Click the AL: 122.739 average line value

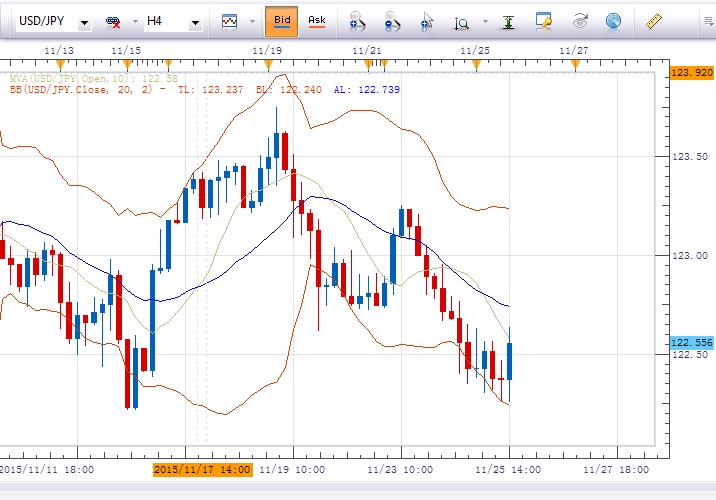(x=367, y=89)
